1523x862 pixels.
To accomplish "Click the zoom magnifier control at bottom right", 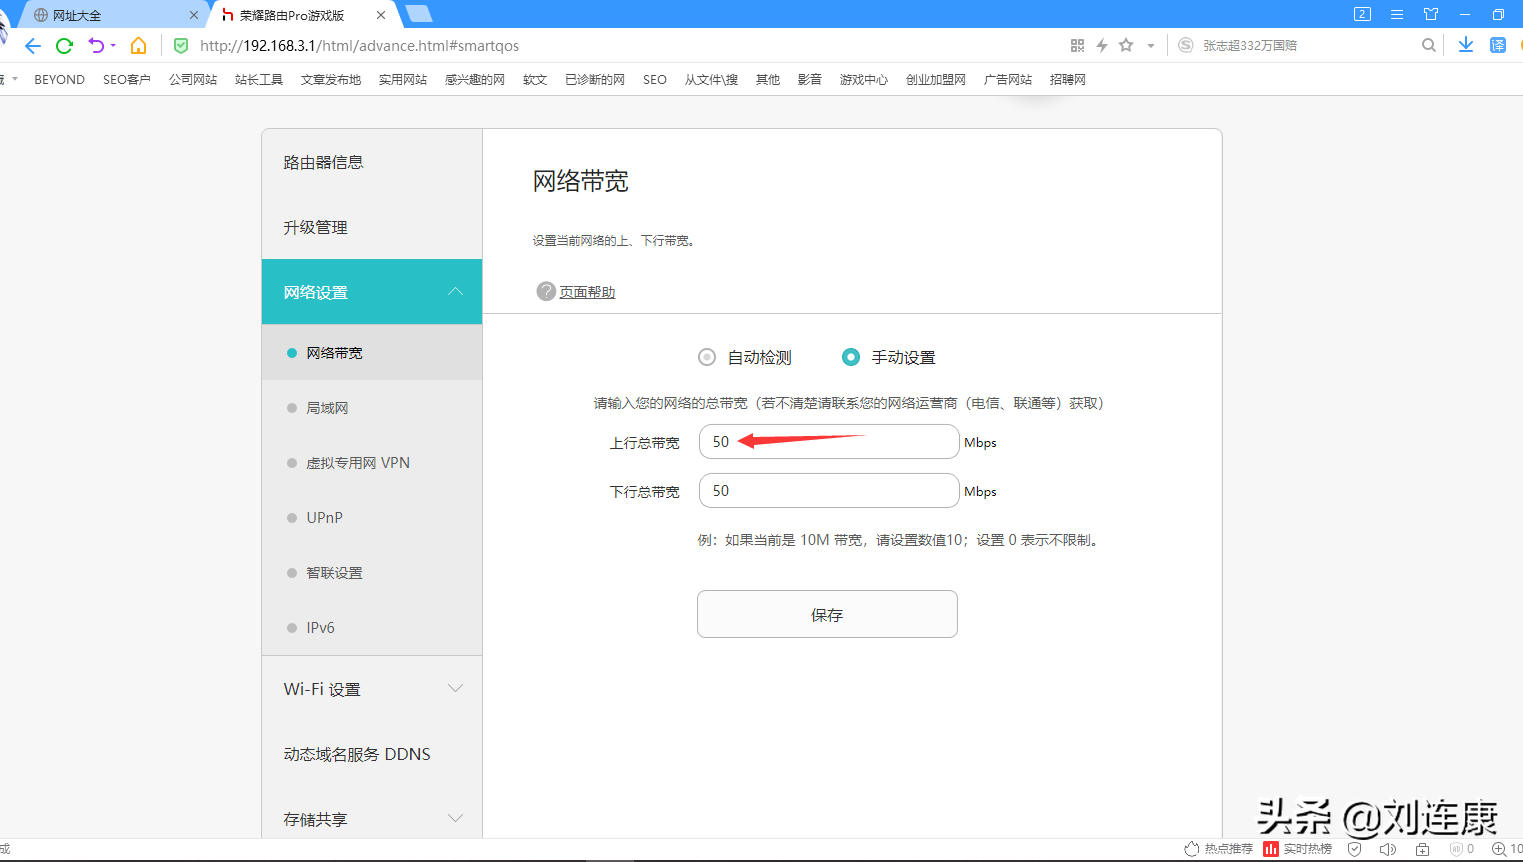I will tap(1498, 849).
